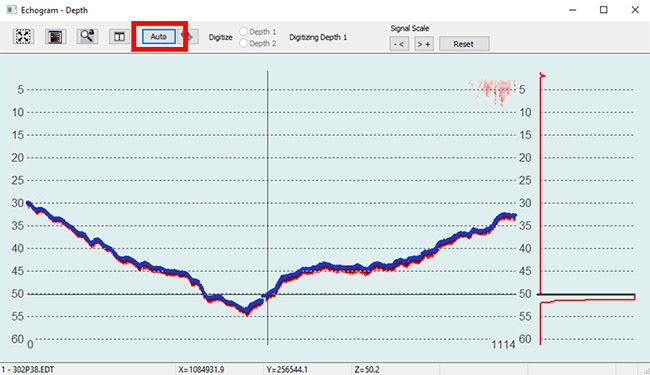Click the 50 depth marker line in signal panel
The image size is (650, 375).
[586, 294]
